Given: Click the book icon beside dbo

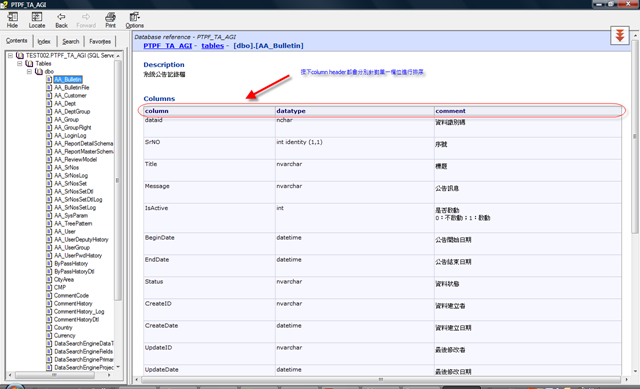Looking at the screenshot, I should point(39,71).
